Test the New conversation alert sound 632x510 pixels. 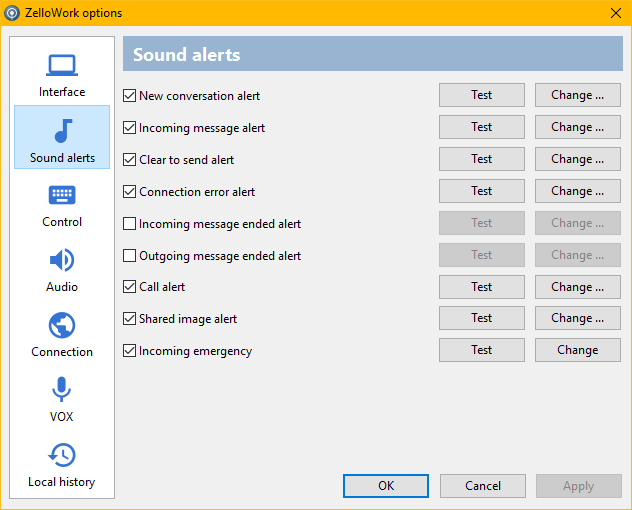point(482,95)
